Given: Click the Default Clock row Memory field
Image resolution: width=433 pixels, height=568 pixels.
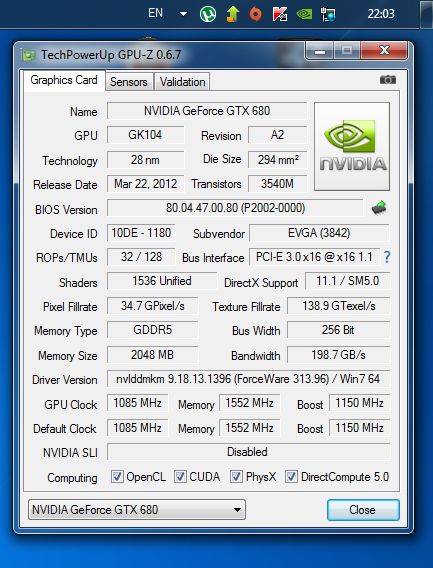Looking at the screenshot, I should tap(249, 428).
